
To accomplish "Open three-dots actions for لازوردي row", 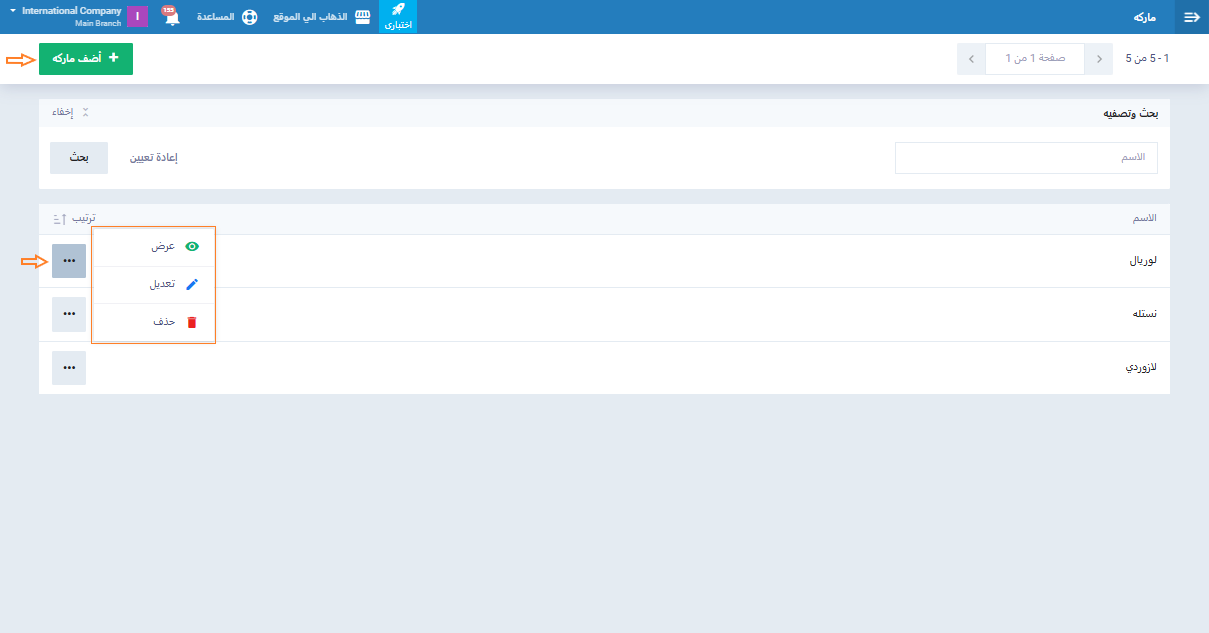I will point(69,367).
